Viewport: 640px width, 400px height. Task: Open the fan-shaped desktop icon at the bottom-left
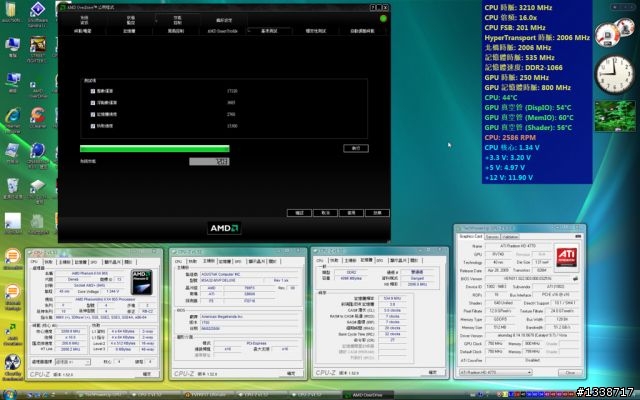pyautogui.click(x=13, y=367)
